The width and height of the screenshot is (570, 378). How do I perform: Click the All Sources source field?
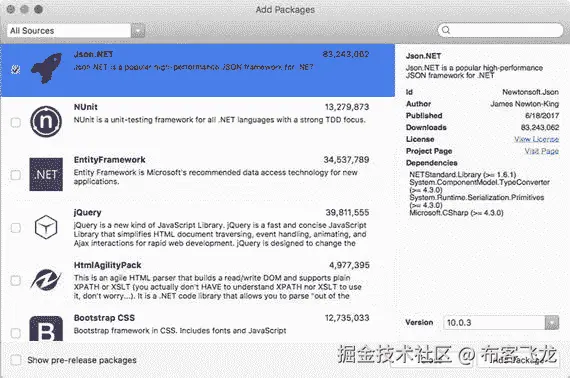69,31
